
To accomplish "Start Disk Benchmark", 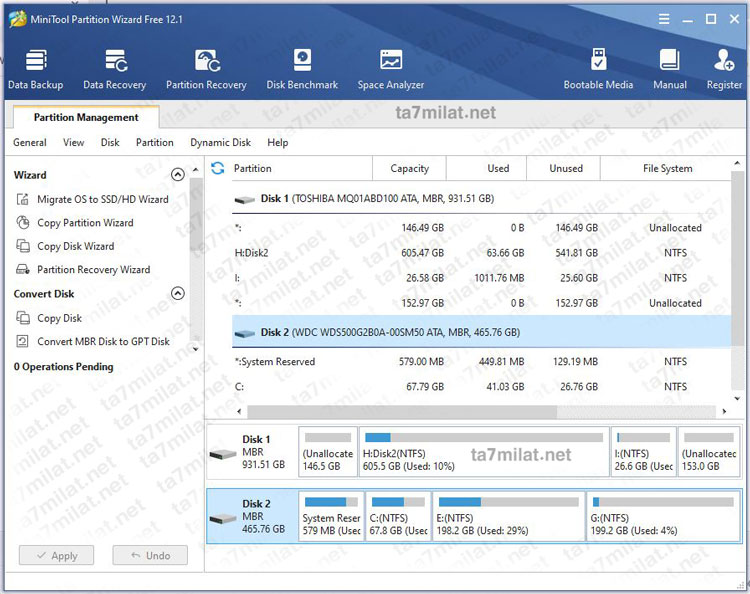I will click(302, 69).
